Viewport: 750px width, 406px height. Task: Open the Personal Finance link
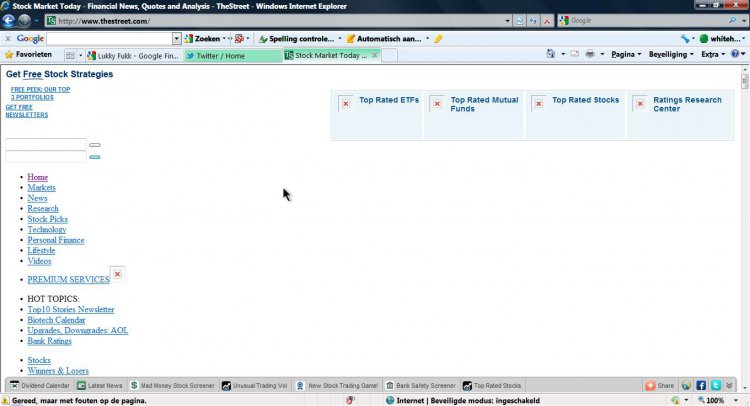coord(55,240)
